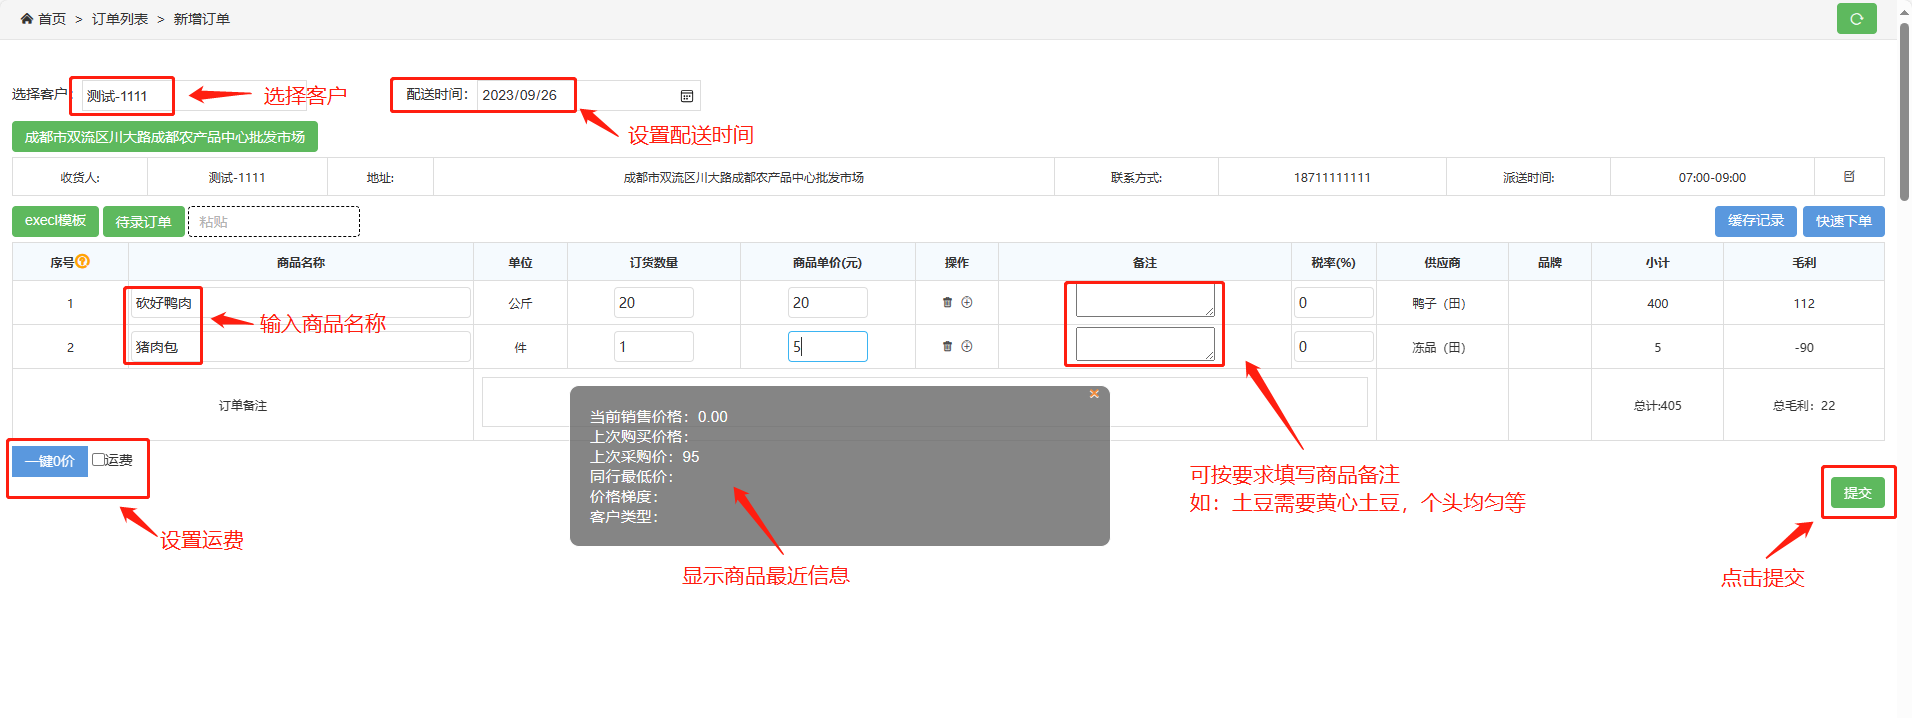
Task: Click the 快速下单 button
Action: click(x=1843, y=221)
